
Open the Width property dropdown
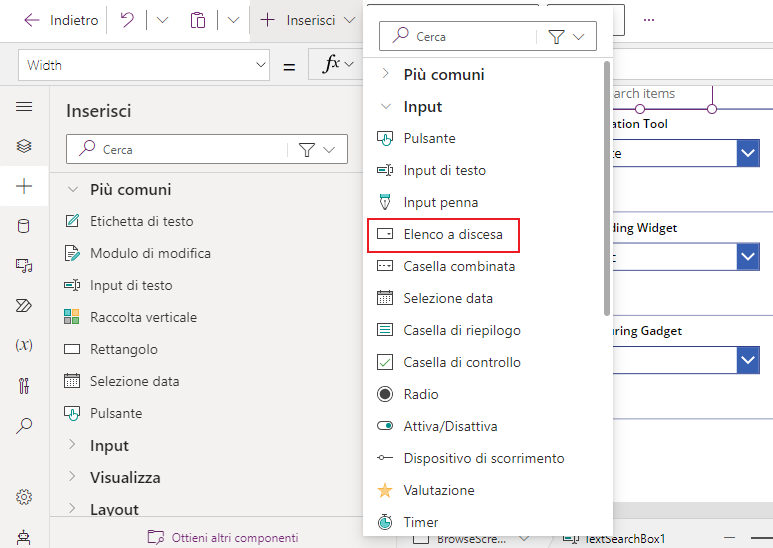(144, 65)
